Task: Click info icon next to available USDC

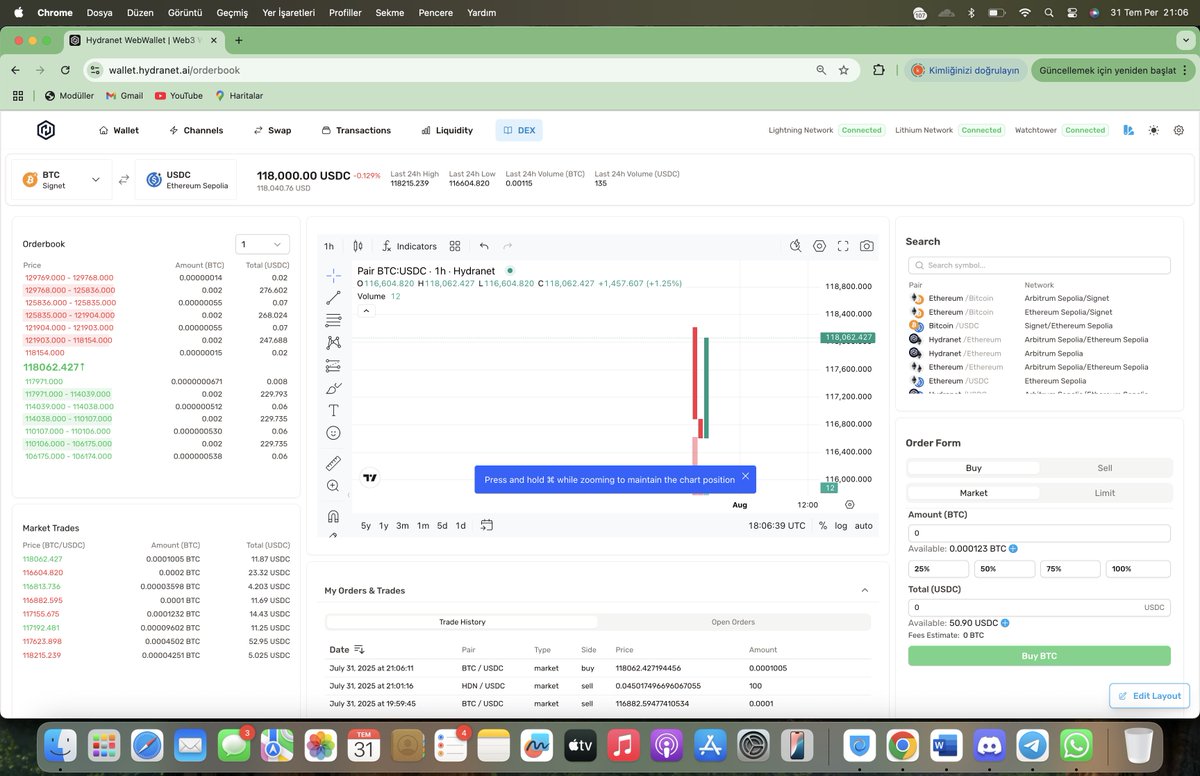Action: 1005,623
